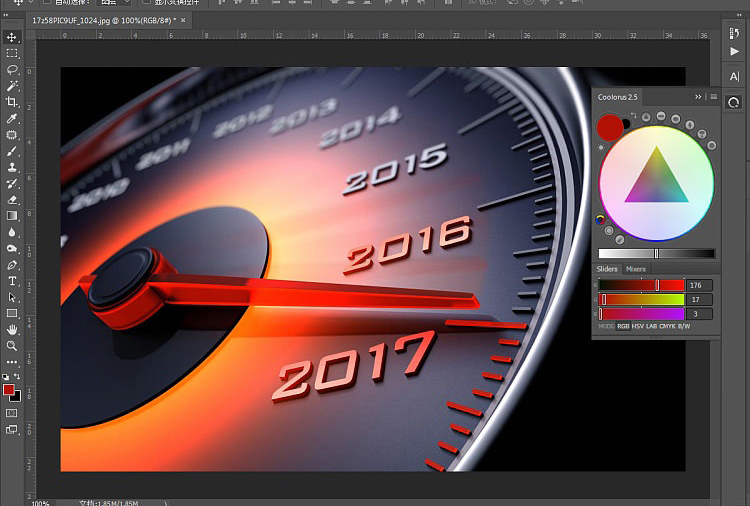Select the Coolorus 2.5 panel tab
The height and width of the screenshot is (506, 750).
(618, 97)
